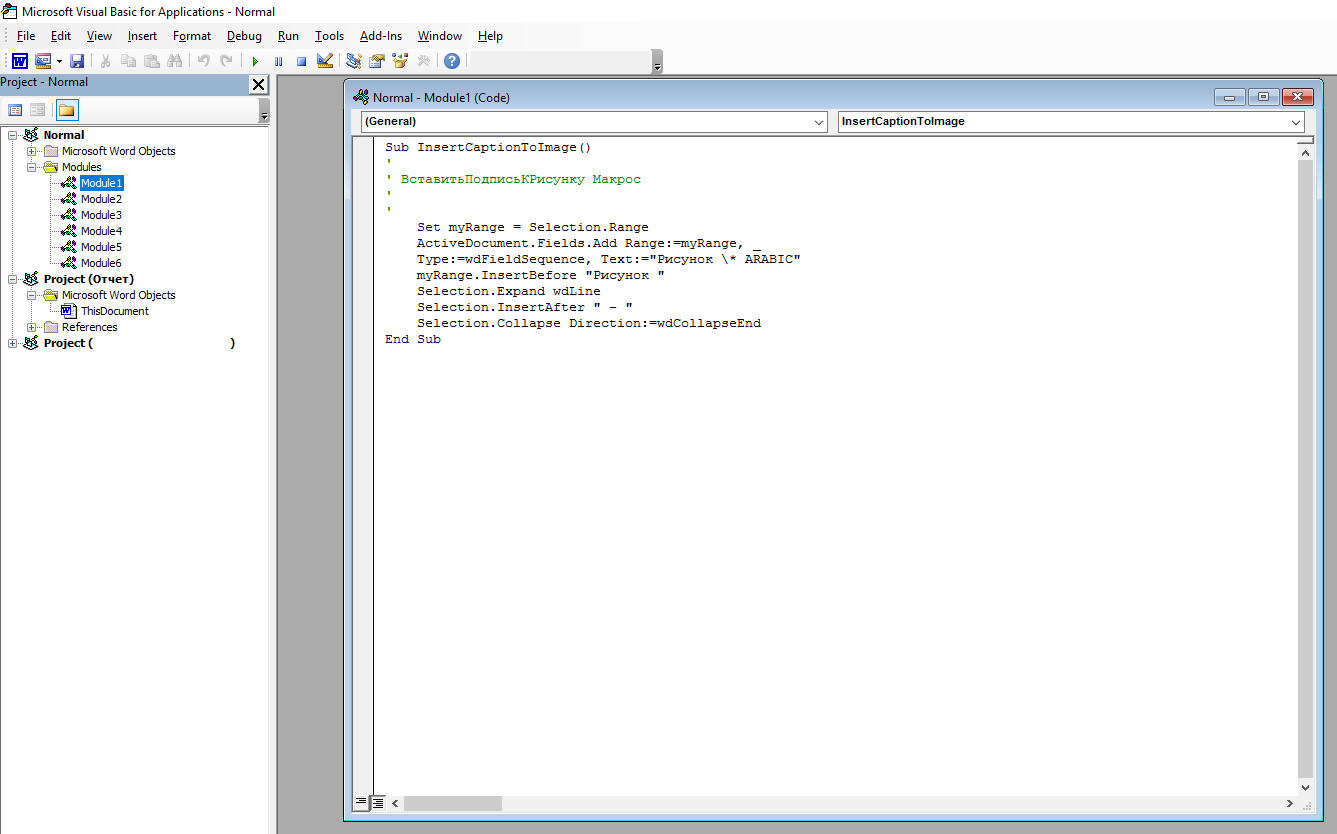
Task: Select ThisDocument in project tree
Action: point(115,311)
